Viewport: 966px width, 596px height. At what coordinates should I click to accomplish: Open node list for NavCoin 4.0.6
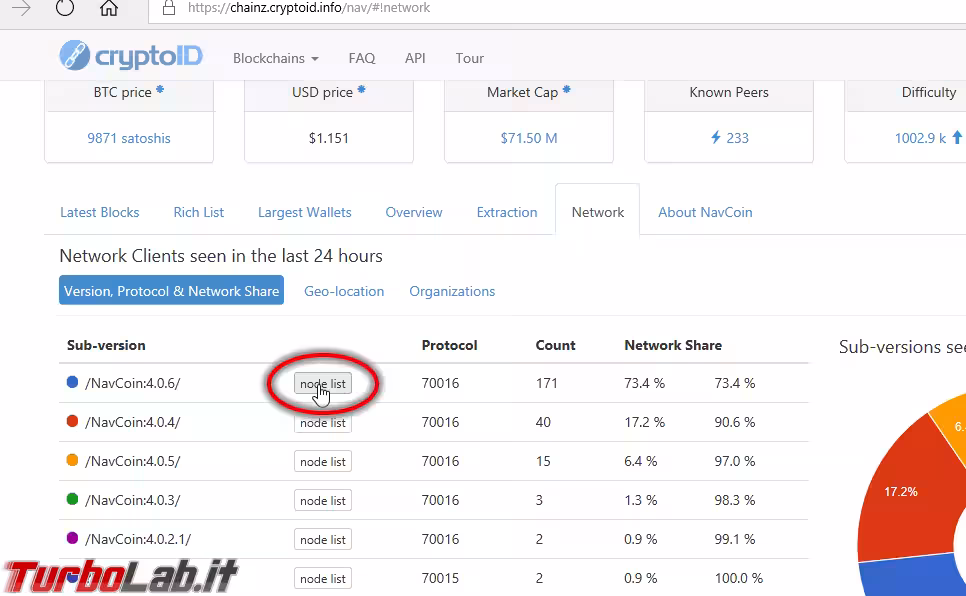pyautogui.click(x=322, y=384)
